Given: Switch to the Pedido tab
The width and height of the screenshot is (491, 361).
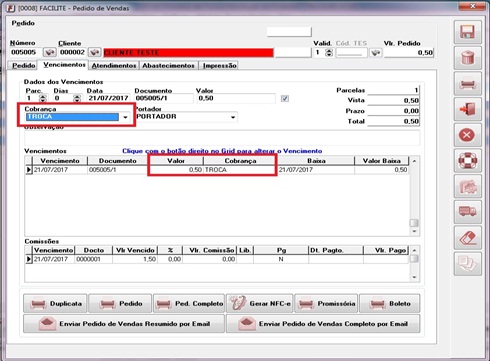Looking at the screenshot, I should coord(23,66).
